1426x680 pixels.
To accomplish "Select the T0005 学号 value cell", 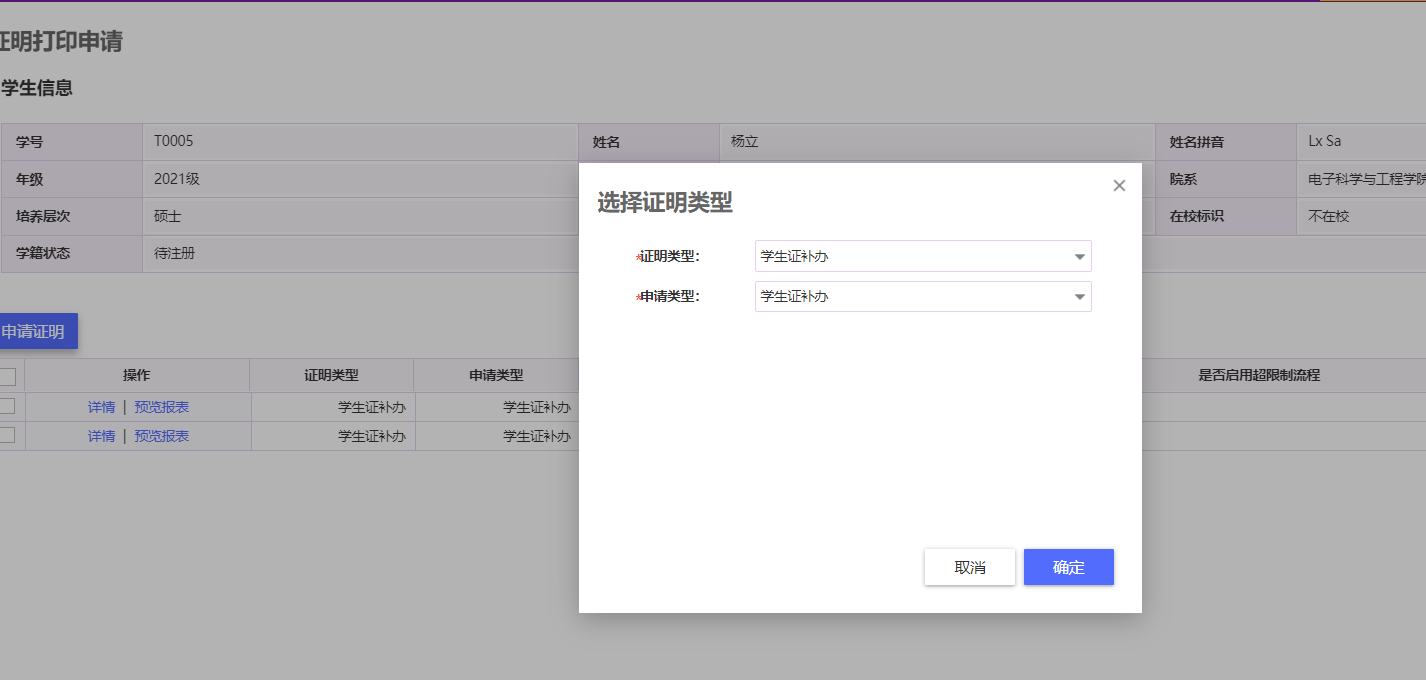I will (x=173, y=142).
